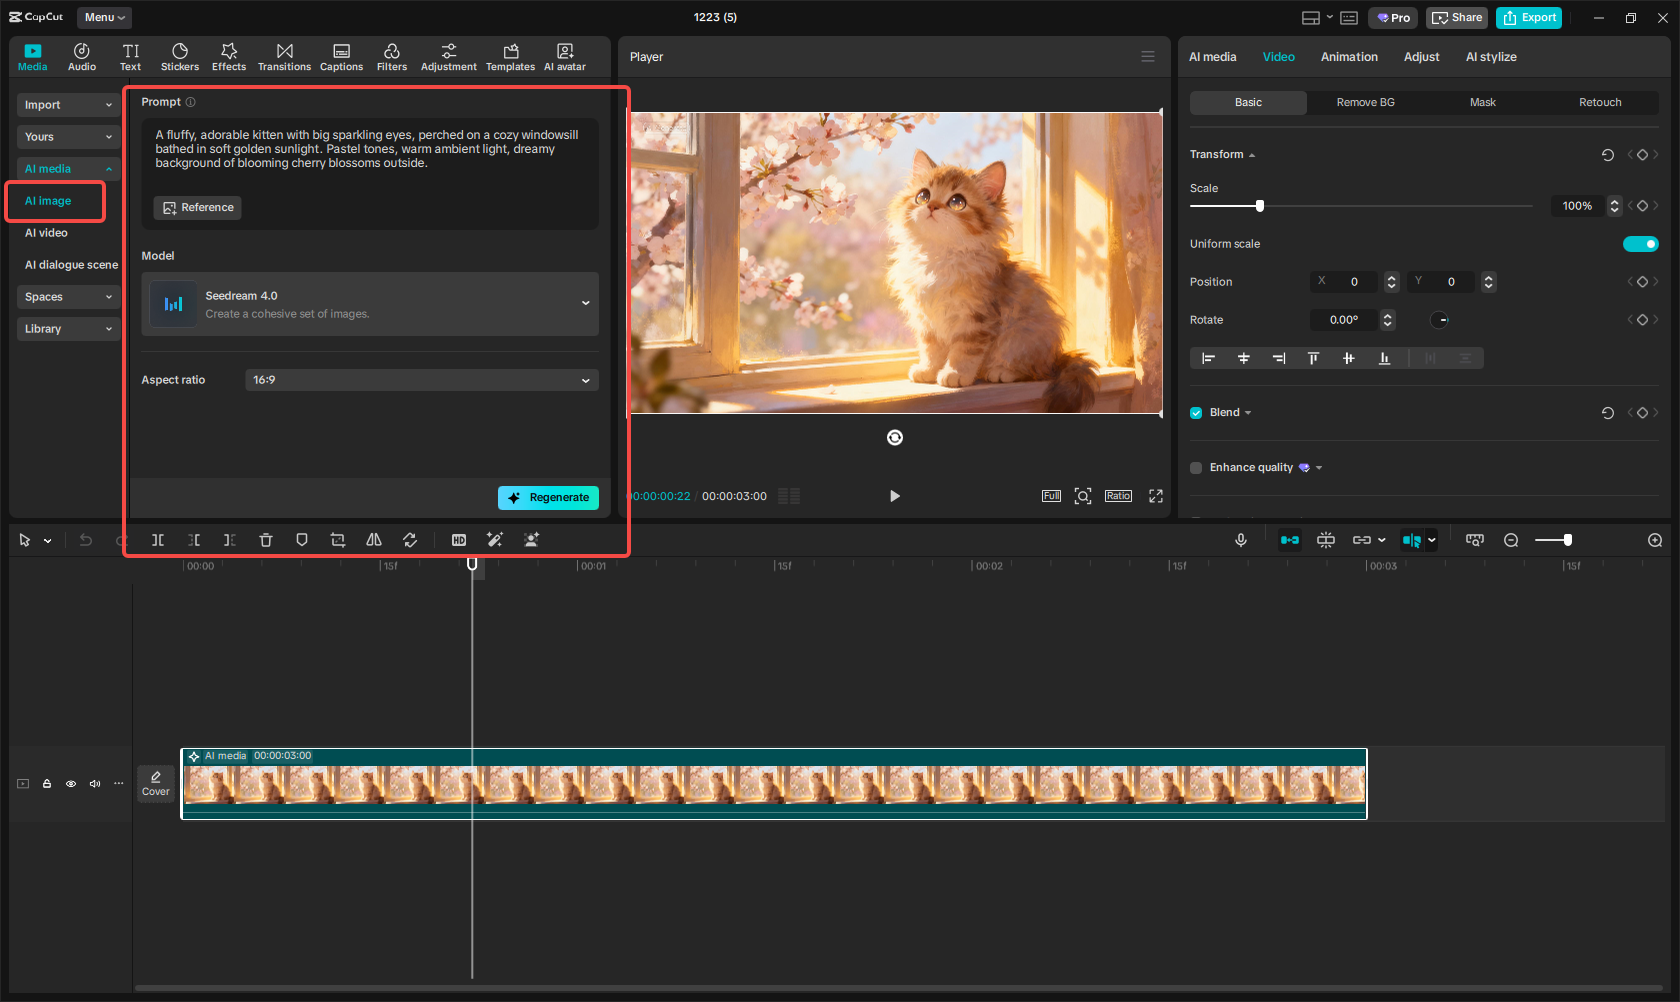The width and height of the screenshot is (1680, 1002).
Task: Click the crop icon in timeline toolbar
Action: (338, 540)
